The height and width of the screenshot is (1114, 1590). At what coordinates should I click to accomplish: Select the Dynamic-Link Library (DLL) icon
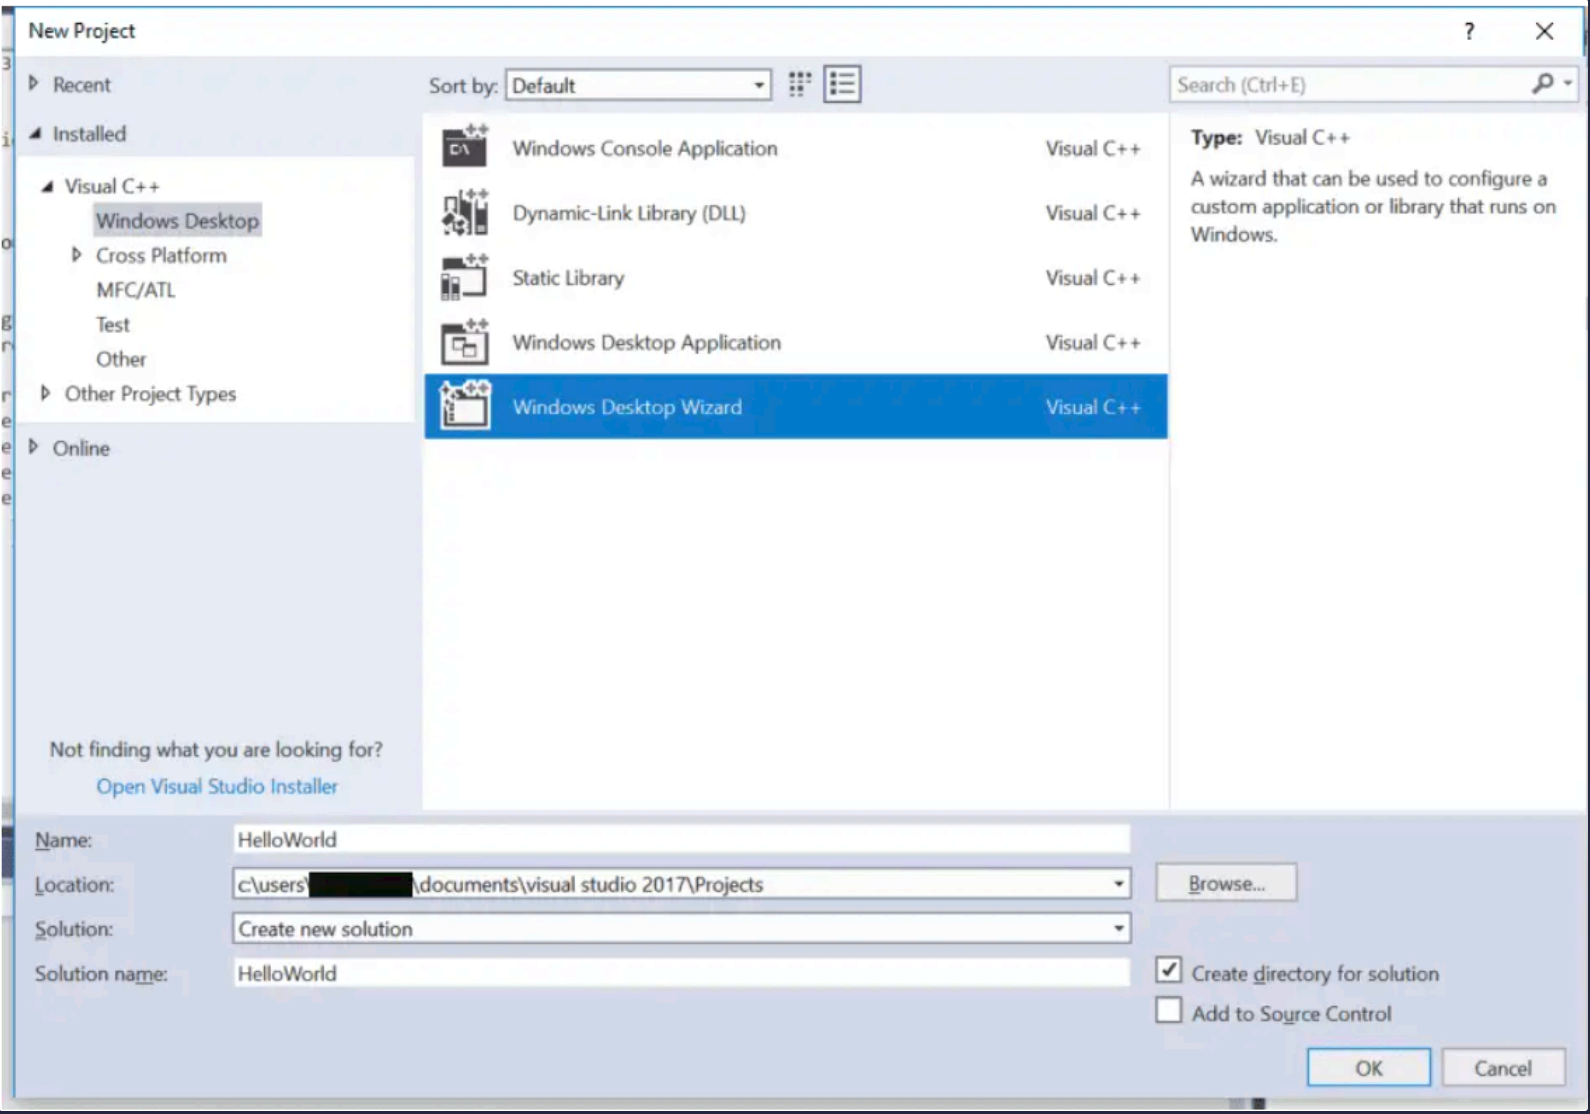coord(465,213)
